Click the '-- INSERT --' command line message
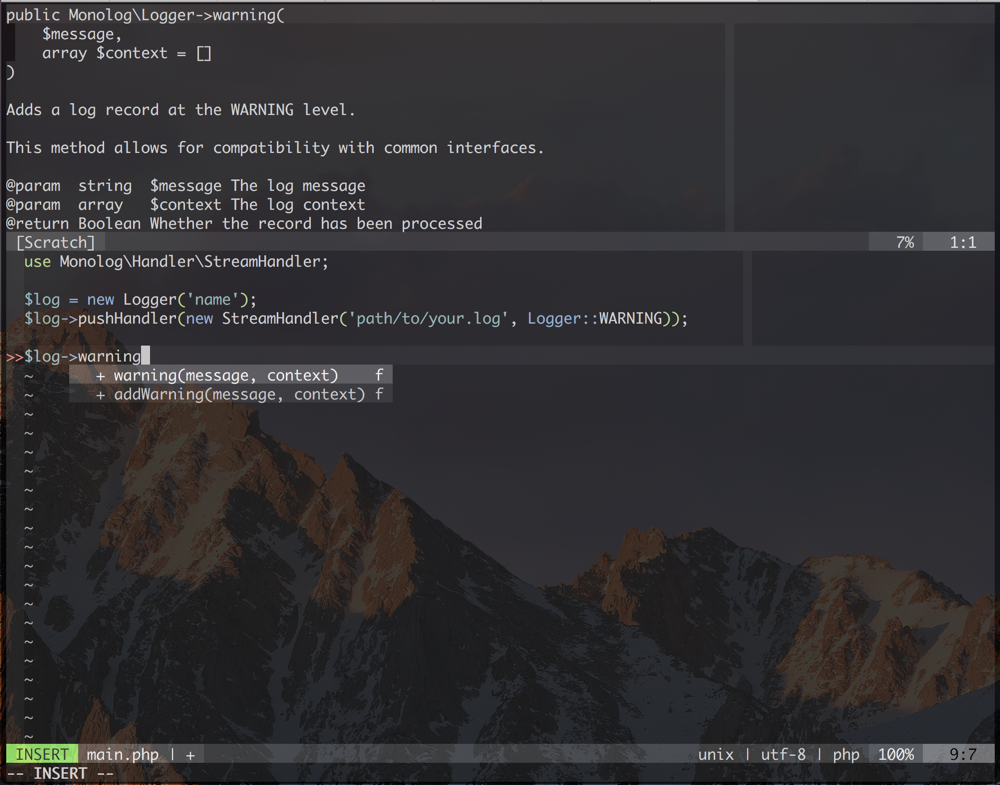The image size is (1000, 785). click(x=60, y=774)
